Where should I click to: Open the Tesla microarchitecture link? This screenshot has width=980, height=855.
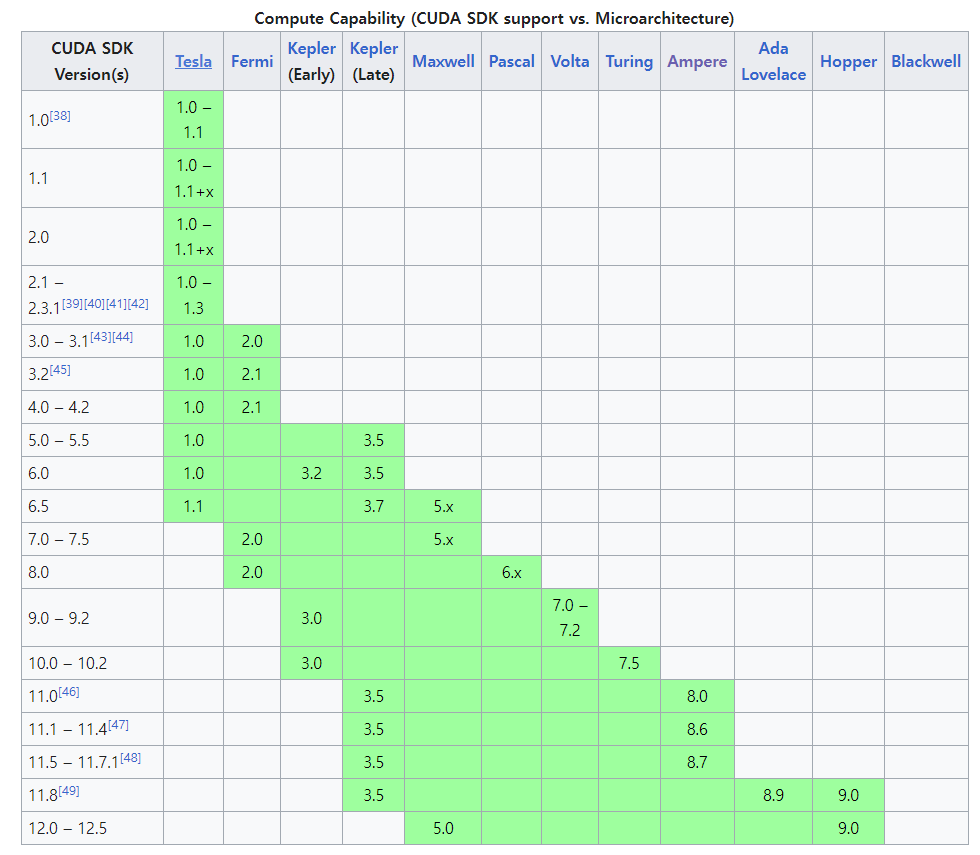coord(193,61)
